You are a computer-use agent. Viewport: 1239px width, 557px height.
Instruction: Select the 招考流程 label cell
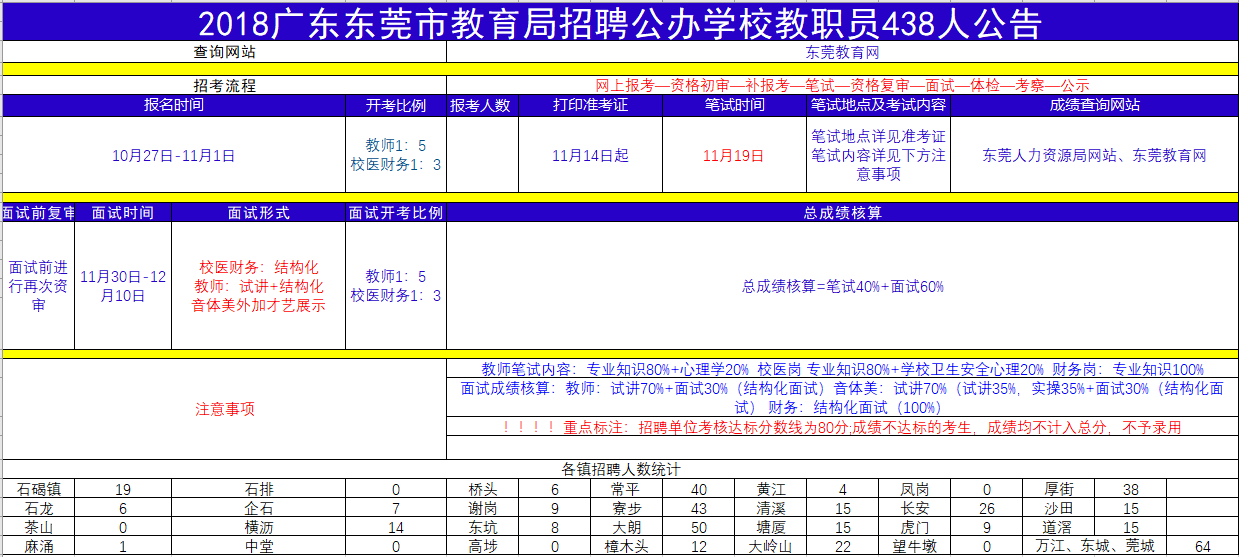click(224, 86)
